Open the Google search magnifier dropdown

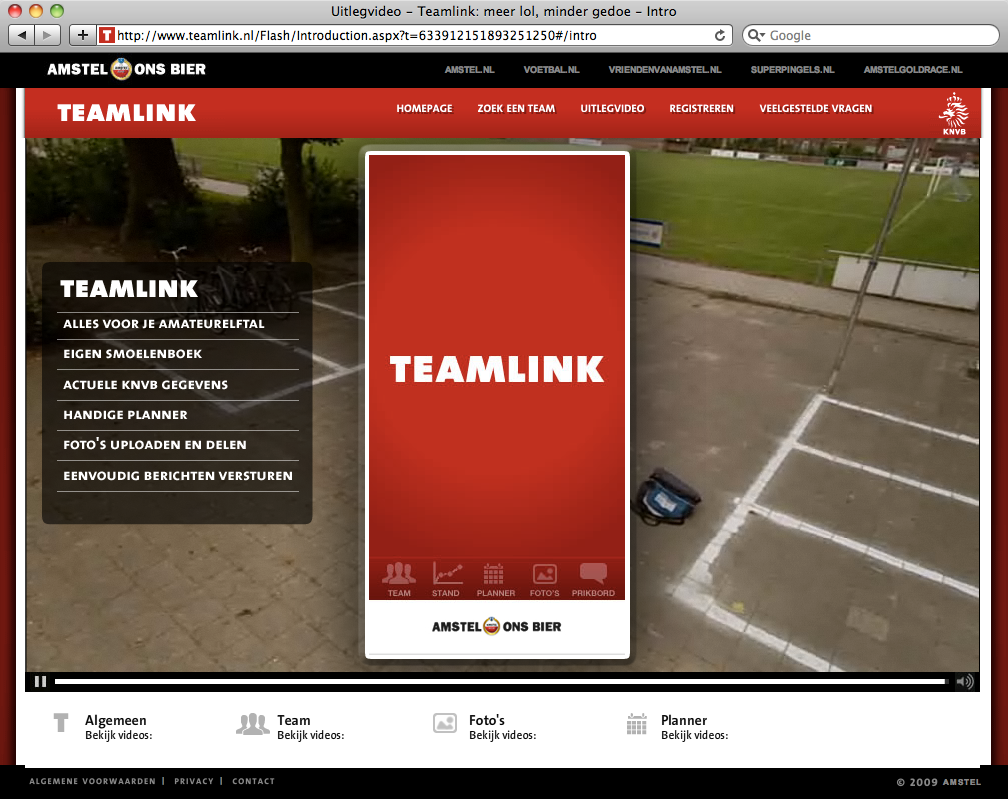tap(756, 35)
